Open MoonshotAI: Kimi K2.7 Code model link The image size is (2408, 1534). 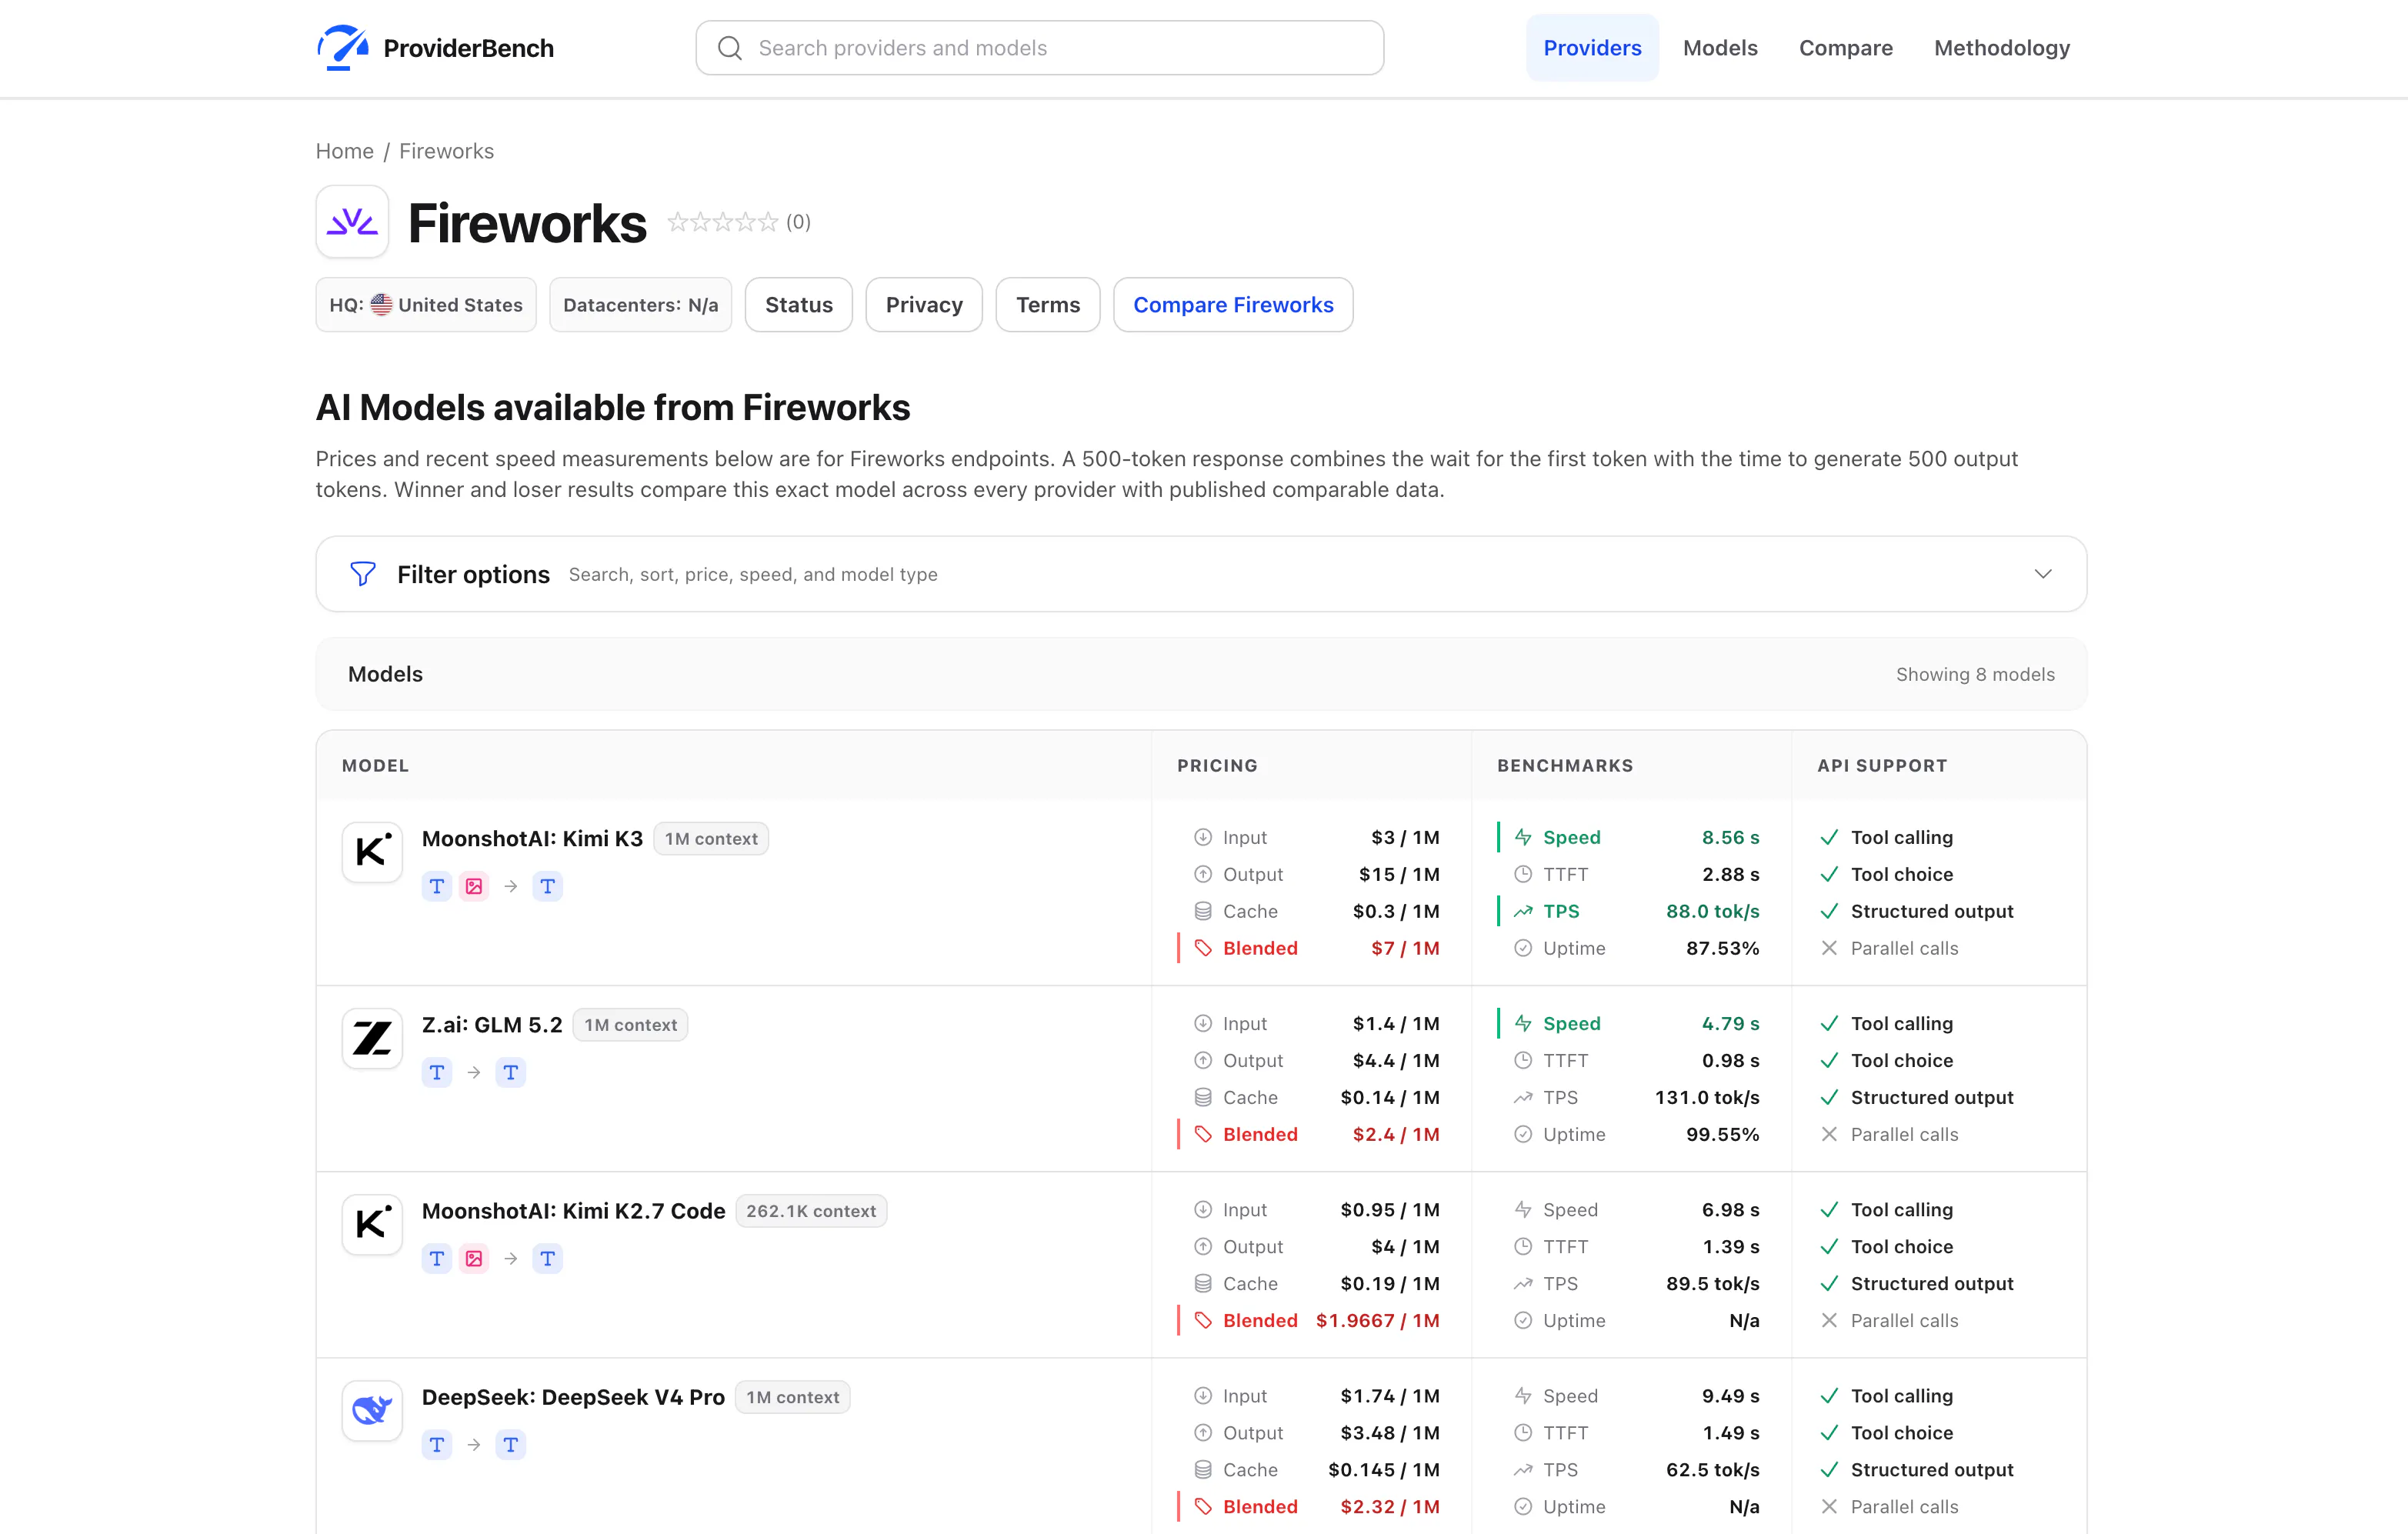pyautogui.click(x=573, y=1210)
